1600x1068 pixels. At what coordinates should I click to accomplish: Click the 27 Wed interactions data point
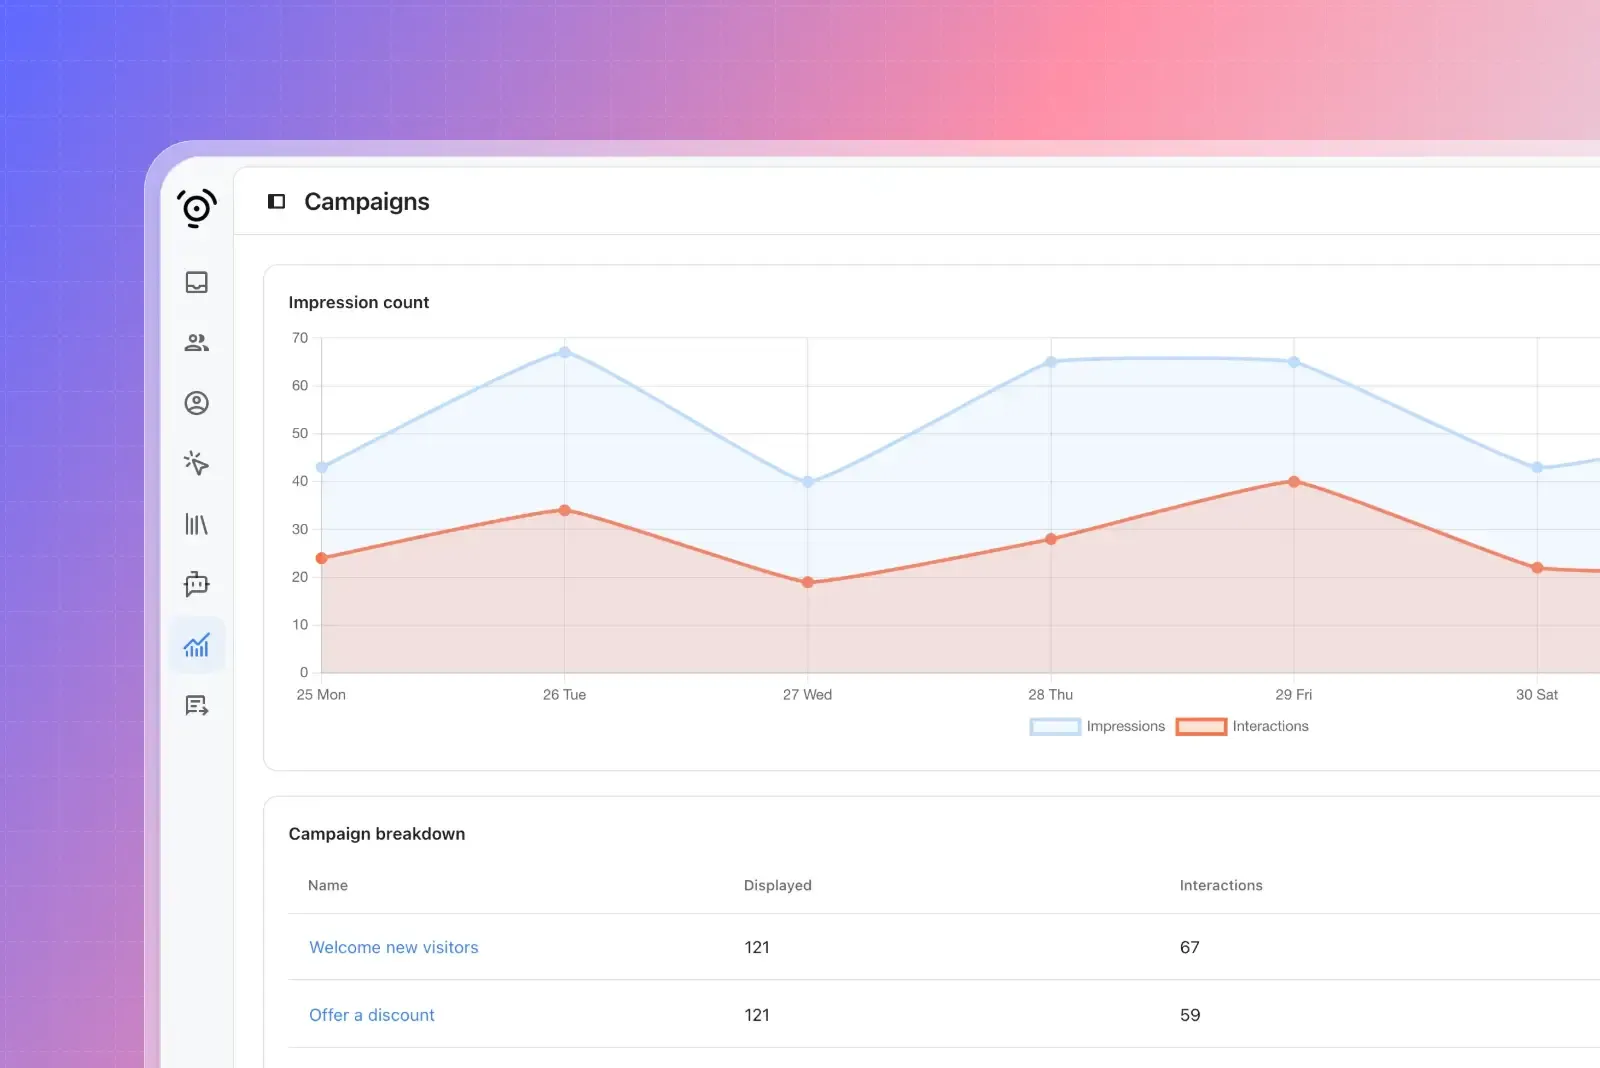coord(808,582)
